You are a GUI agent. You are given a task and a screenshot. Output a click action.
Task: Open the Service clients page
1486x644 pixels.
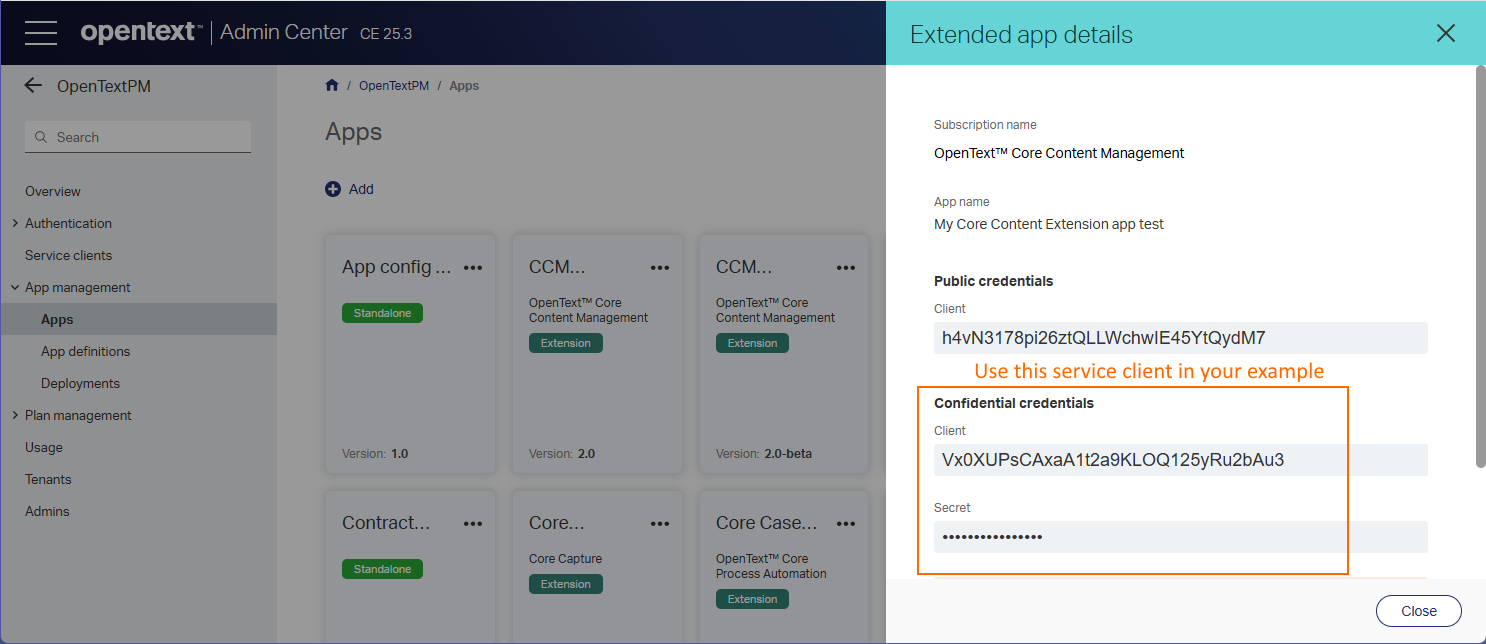[68, 255]
